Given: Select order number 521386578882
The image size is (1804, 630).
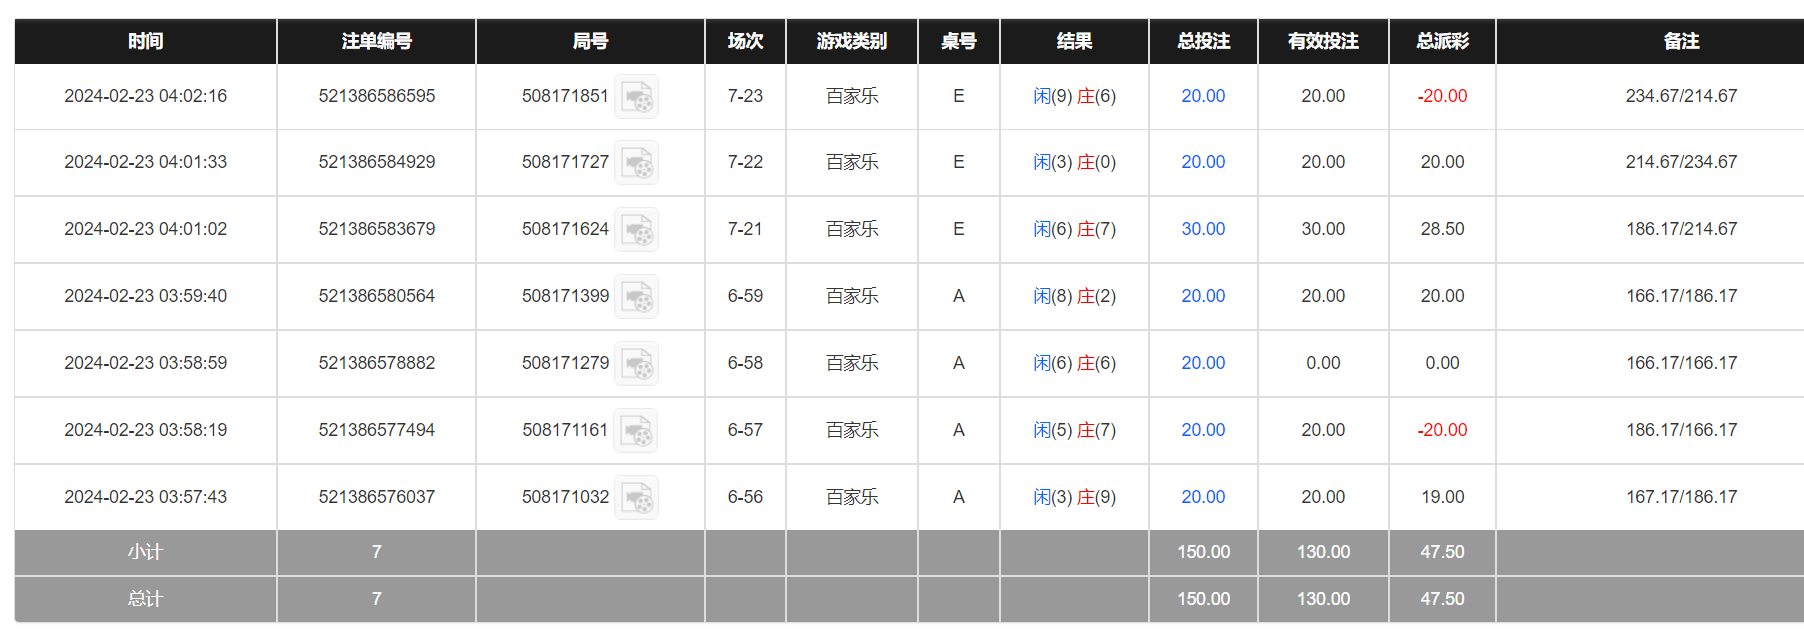Looking at the screenshot, I should [x=377, y=363].
